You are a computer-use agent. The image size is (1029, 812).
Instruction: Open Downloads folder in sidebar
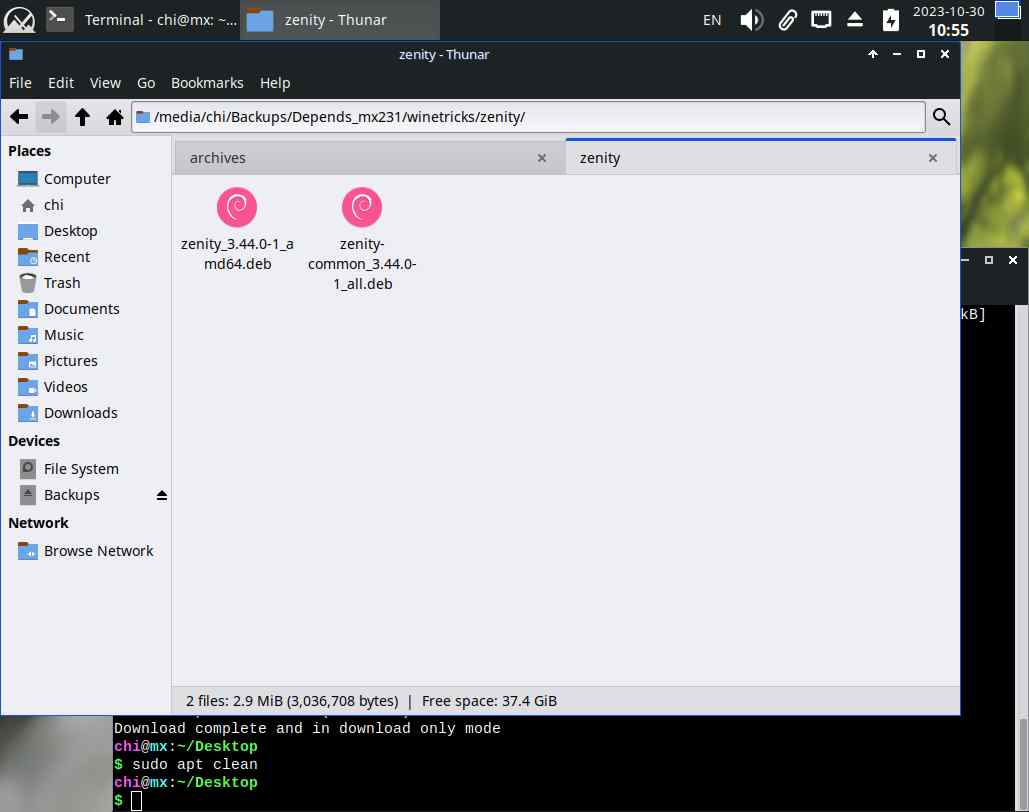point(80,413)
